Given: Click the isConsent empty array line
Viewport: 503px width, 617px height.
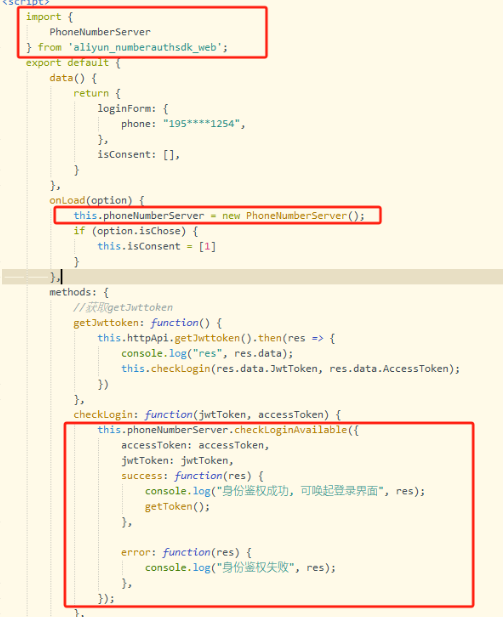Looking at the screenshot, I should [139, 155].
